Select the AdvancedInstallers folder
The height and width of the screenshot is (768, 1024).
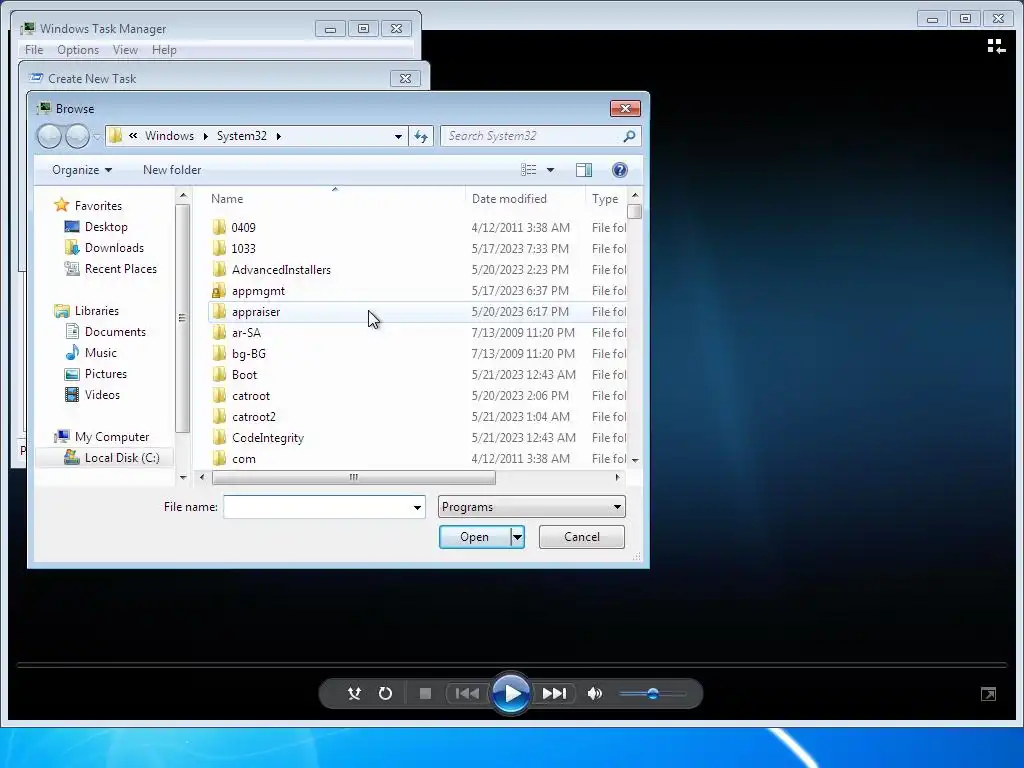pos(281,270)
